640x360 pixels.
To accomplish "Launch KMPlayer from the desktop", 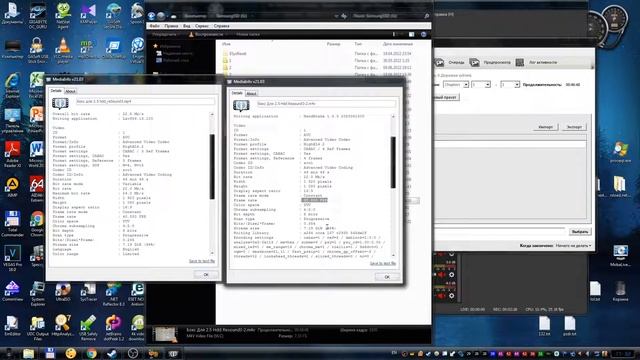I will click(x=88, y=13).
